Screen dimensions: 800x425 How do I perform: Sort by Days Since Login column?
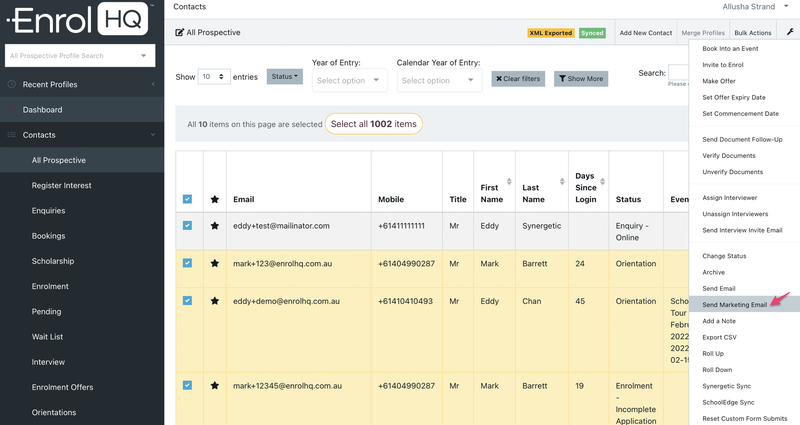click(601, 181)
